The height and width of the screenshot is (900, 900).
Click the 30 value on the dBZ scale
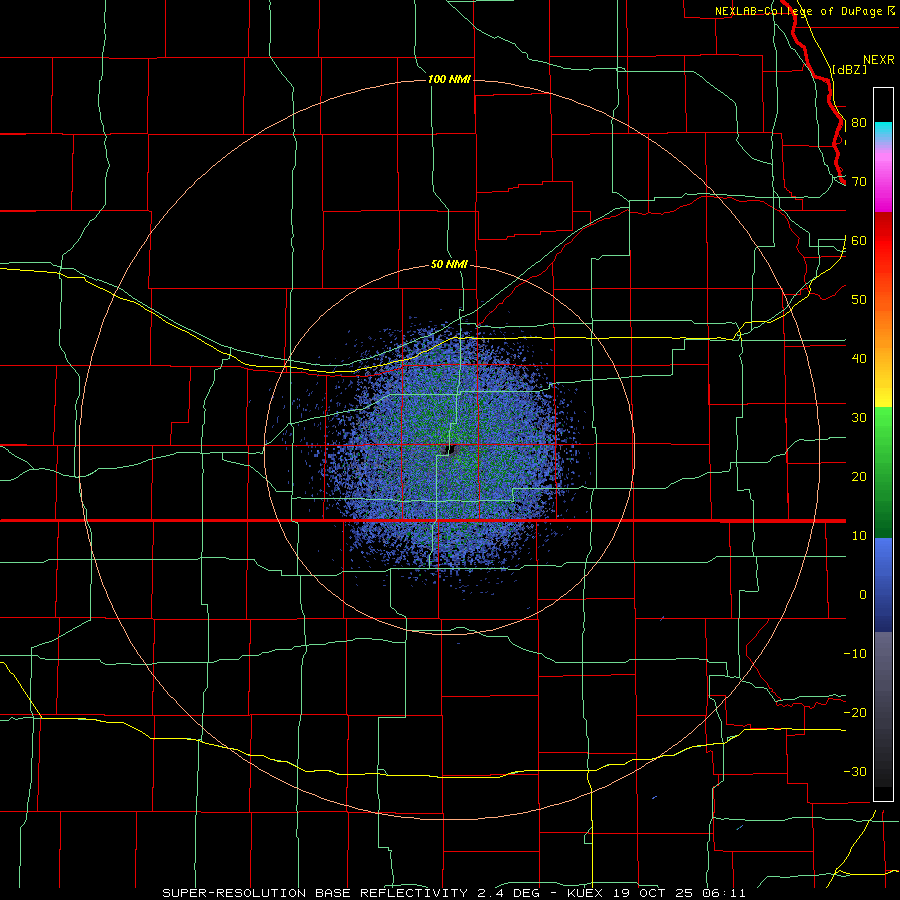[859, 418]
